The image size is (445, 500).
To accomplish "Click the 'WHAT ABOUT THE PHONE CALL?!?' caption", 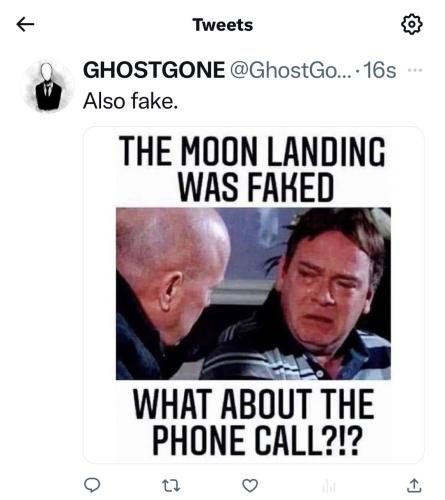I will coord(254,422).
